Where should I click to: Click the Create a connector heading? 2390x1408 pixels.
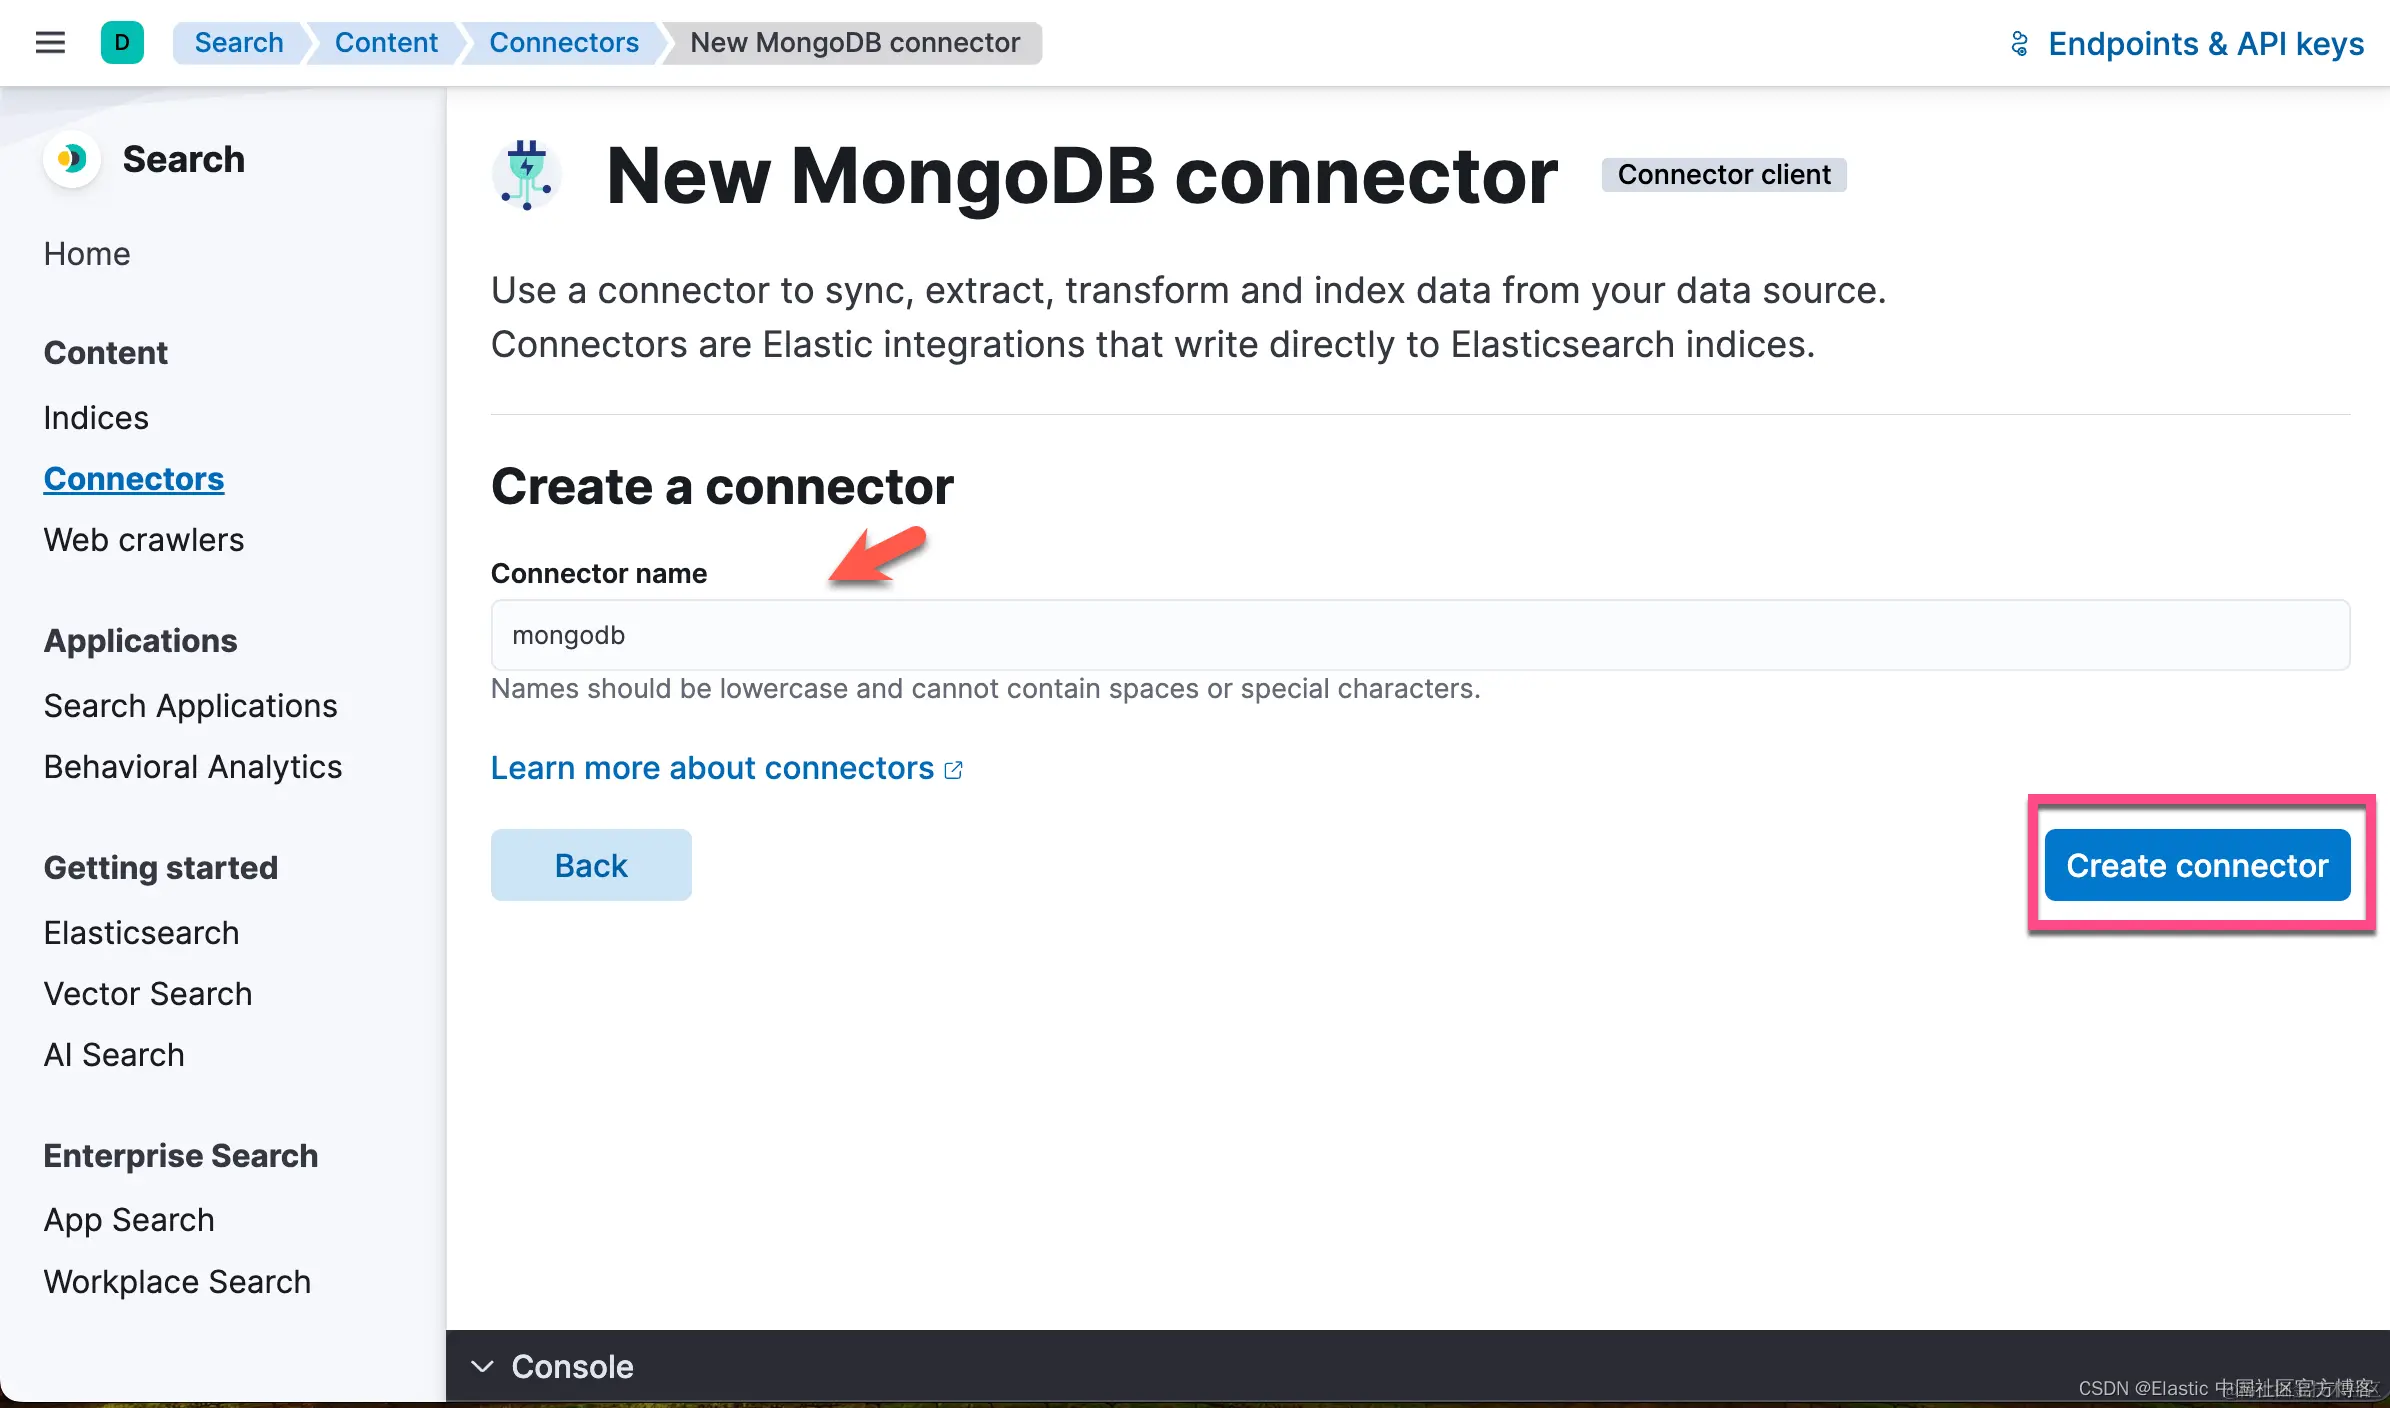pyautogui.click(x=722, y=487)
